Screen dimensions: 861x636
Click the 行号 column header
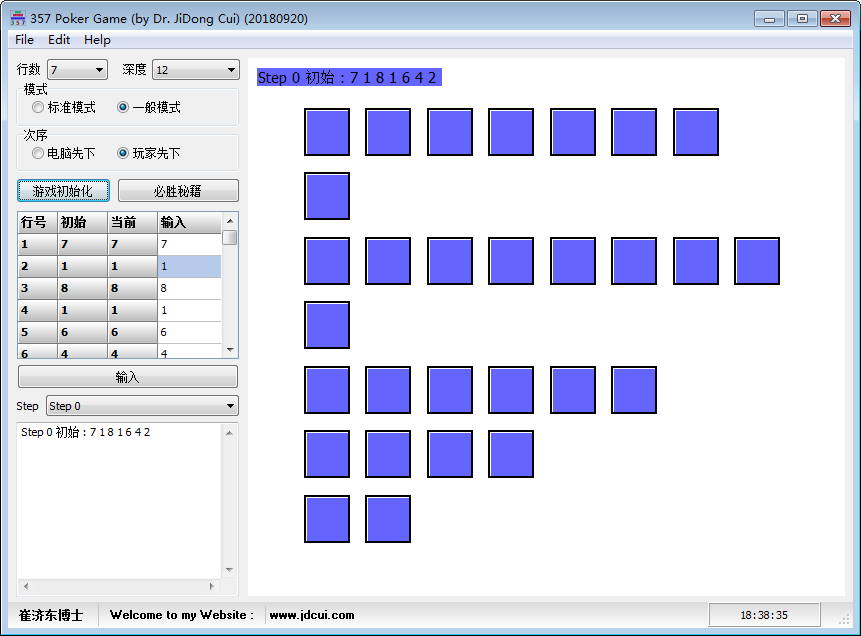37,222
